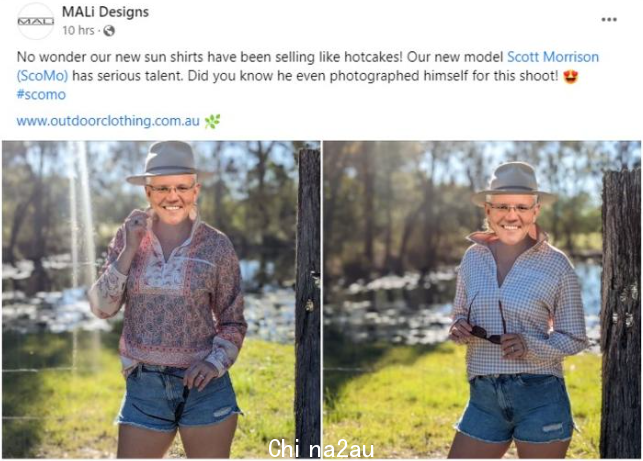The image size is (643, 461).
Task: Click the denim shorts in right photo
Action: click(516, 408)
